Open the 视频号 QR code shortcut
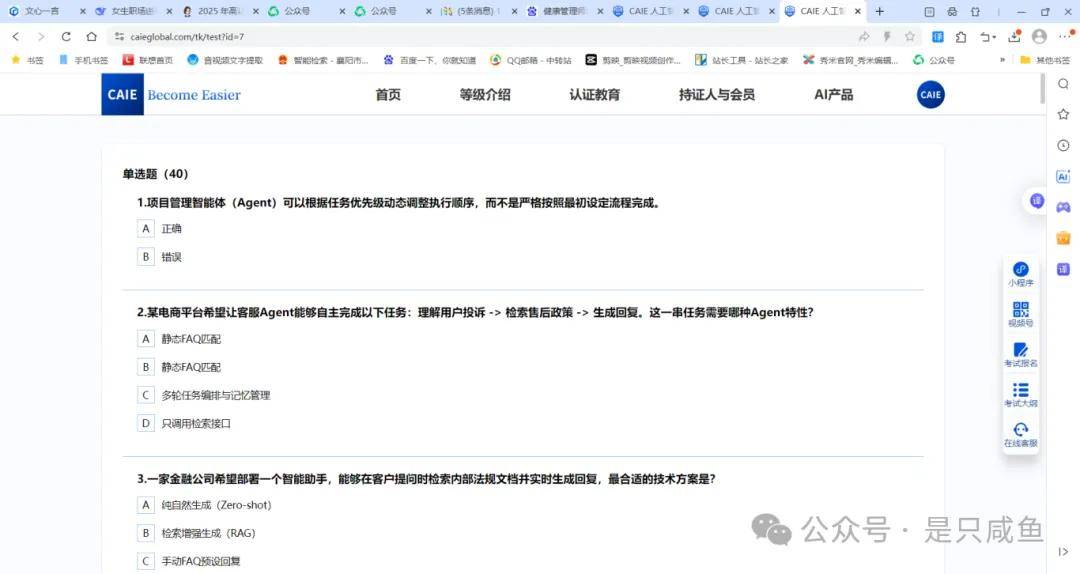 click(1021, 314)
